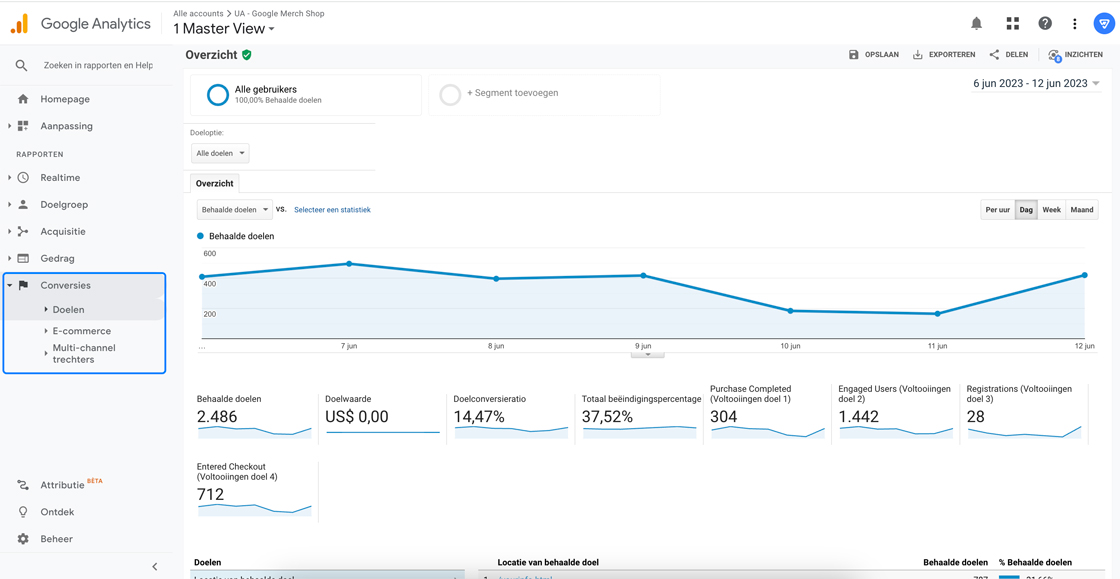Click the Inzichten button
The image size is (1120, 579).
pos(1075,54)
